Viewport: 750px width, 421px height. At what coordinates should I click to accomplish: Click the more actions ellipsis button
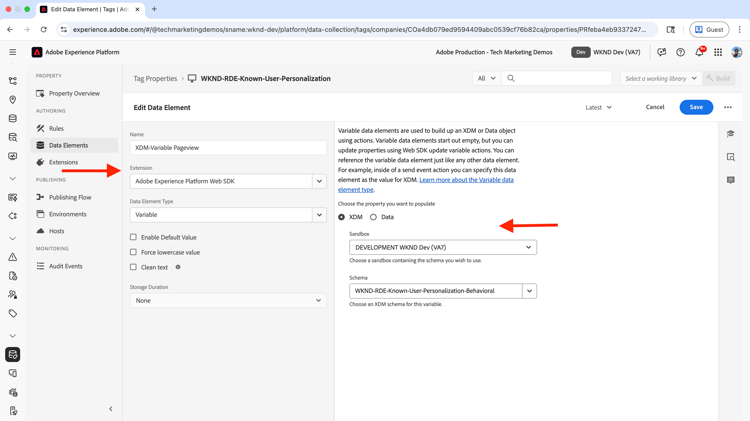[728, 107]
